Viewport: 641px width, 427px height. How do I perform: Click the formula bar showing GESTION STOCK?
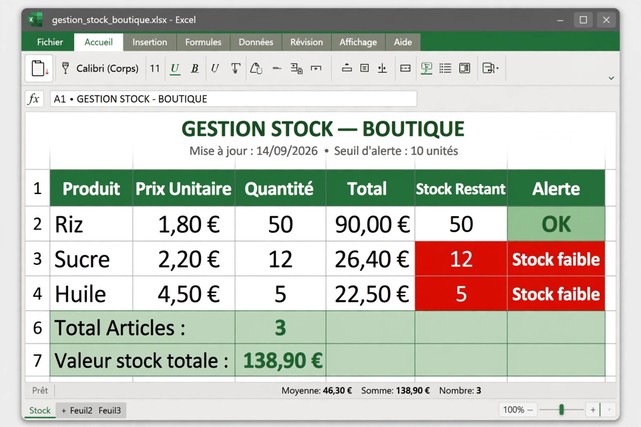233,99
